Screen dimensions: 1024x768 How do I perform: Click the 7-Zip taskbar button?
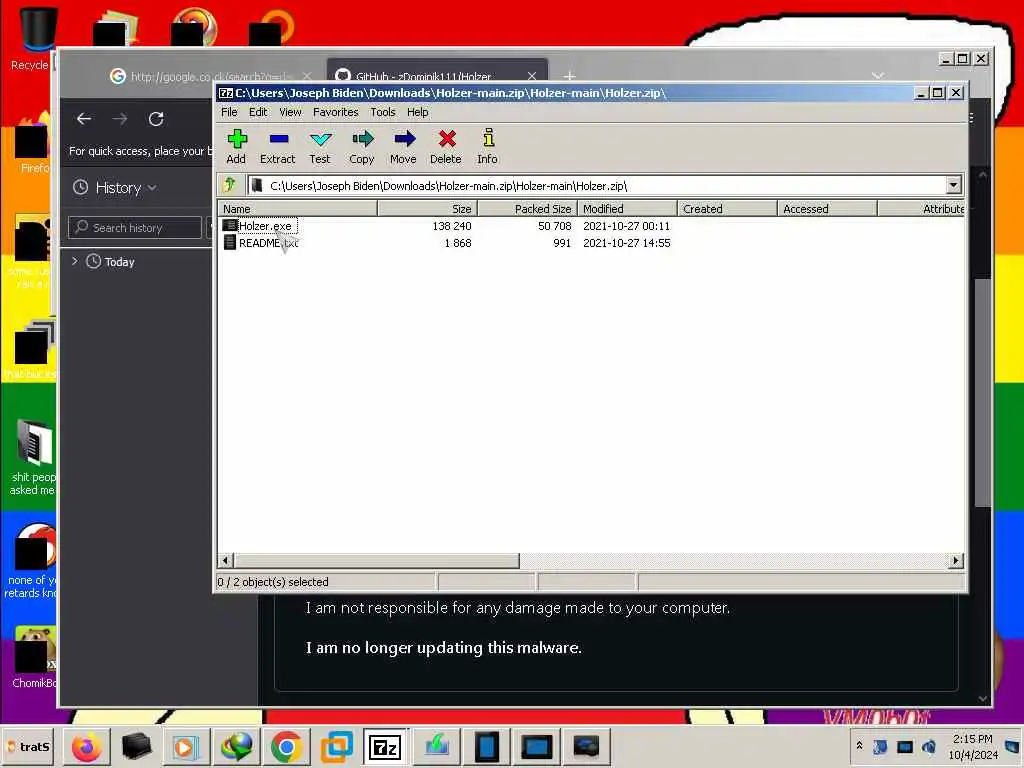tap(385, 747)
